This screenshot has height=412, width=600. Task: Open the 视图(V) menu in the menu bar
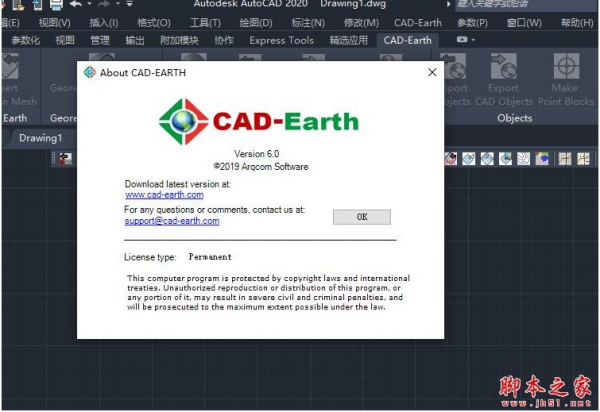click(55, 23)
